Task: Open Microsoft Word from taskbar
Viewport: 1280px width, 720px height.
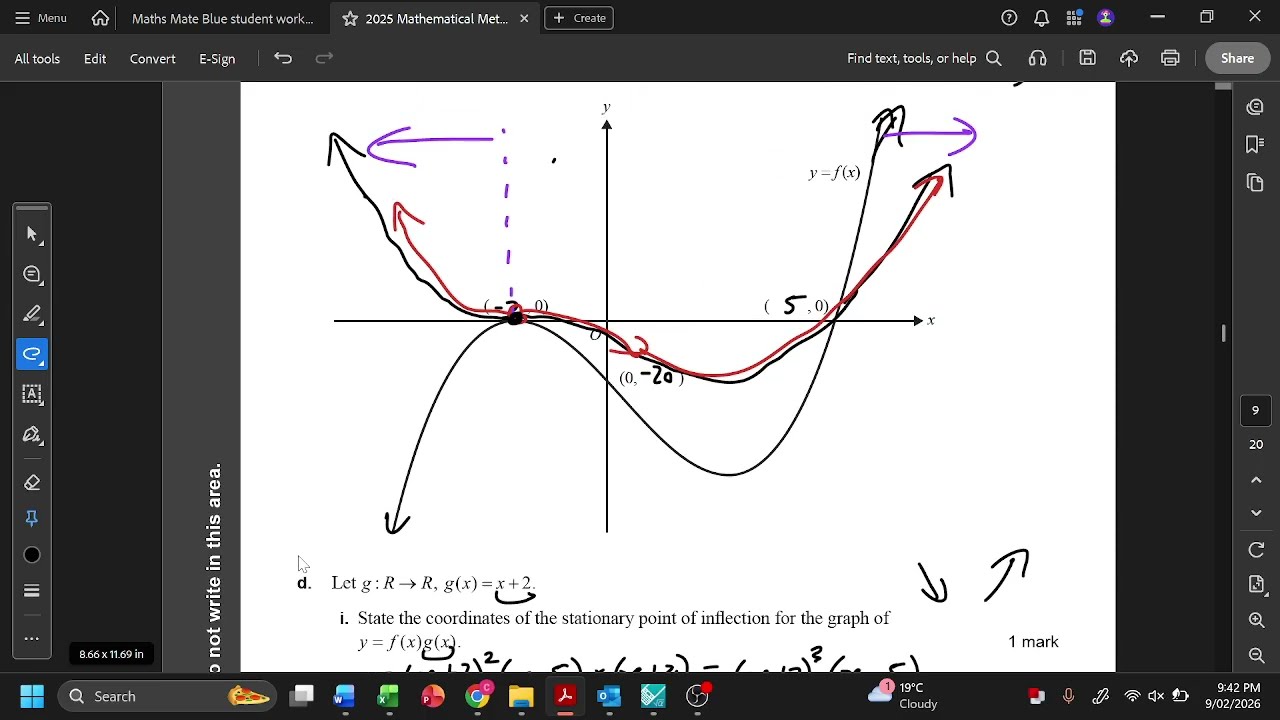Action: (x=344, y=696)
